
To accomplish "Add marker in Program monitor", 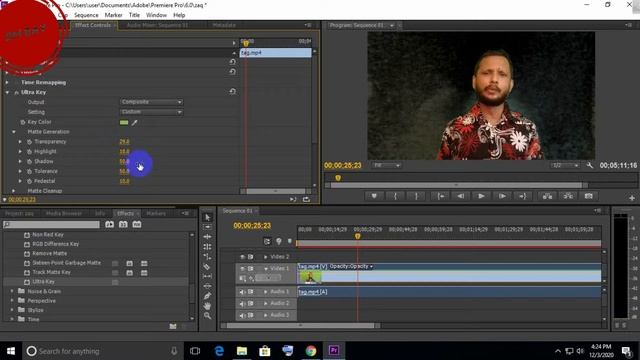I will (374, 196).
